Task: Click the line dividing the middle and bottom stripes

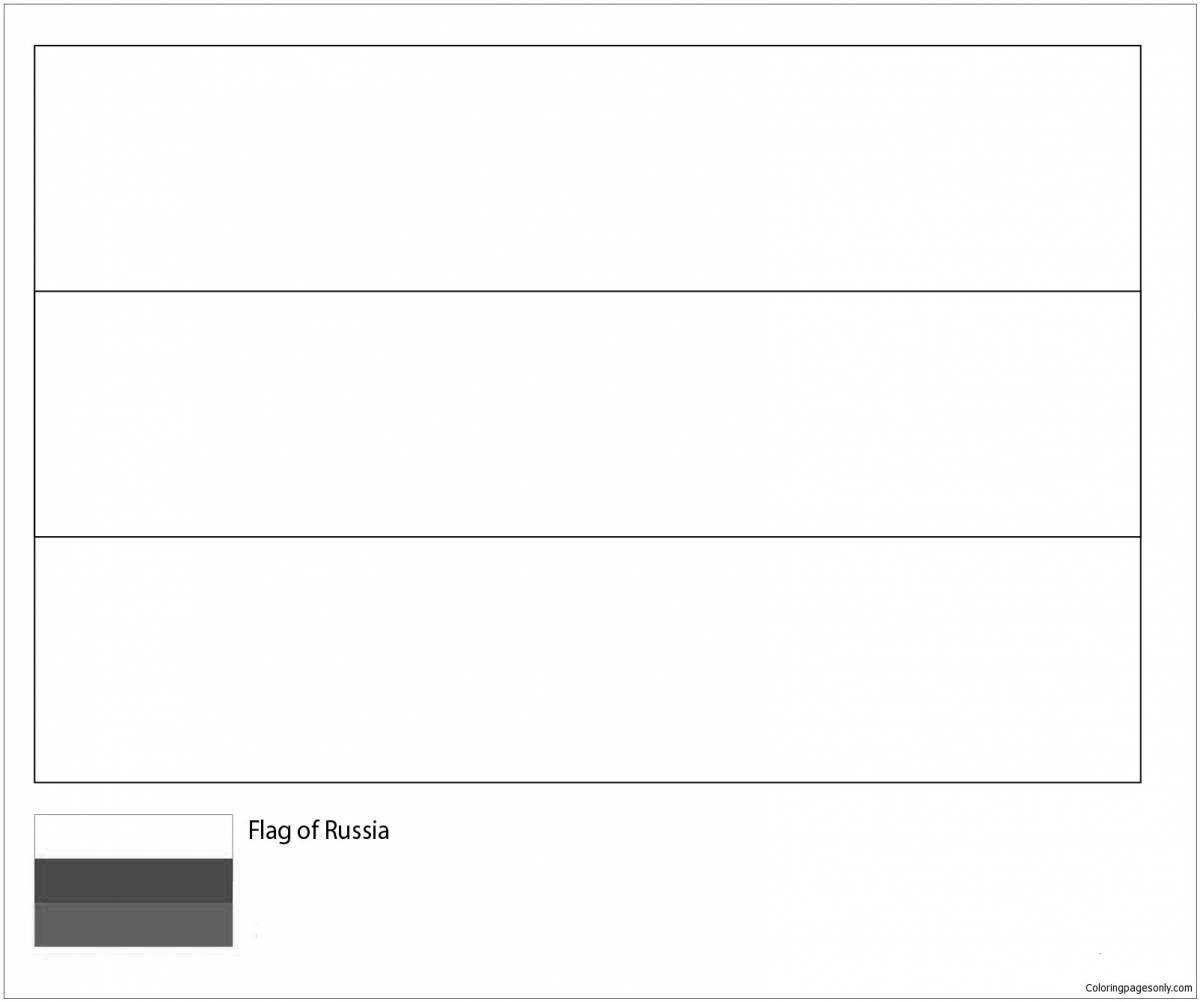Action: pyautogui.click(x=587, y=537)
